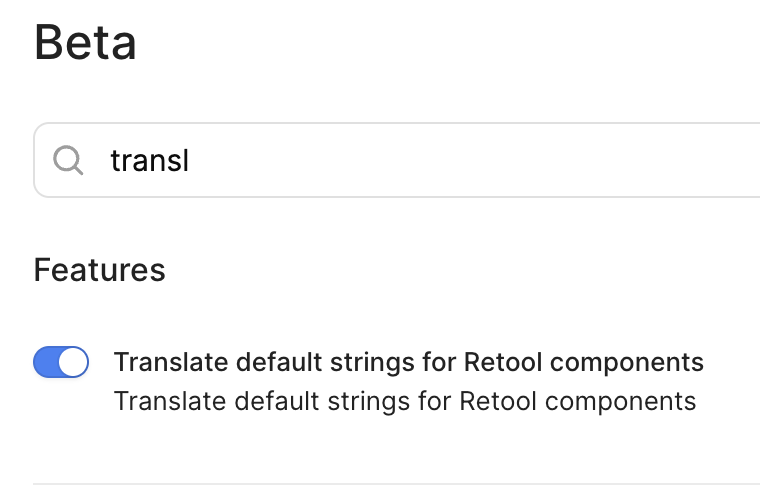Select the search icon left of 'transl'
Image resolution: width=760 pixels, height=492 pixels.
pos(68,160)
